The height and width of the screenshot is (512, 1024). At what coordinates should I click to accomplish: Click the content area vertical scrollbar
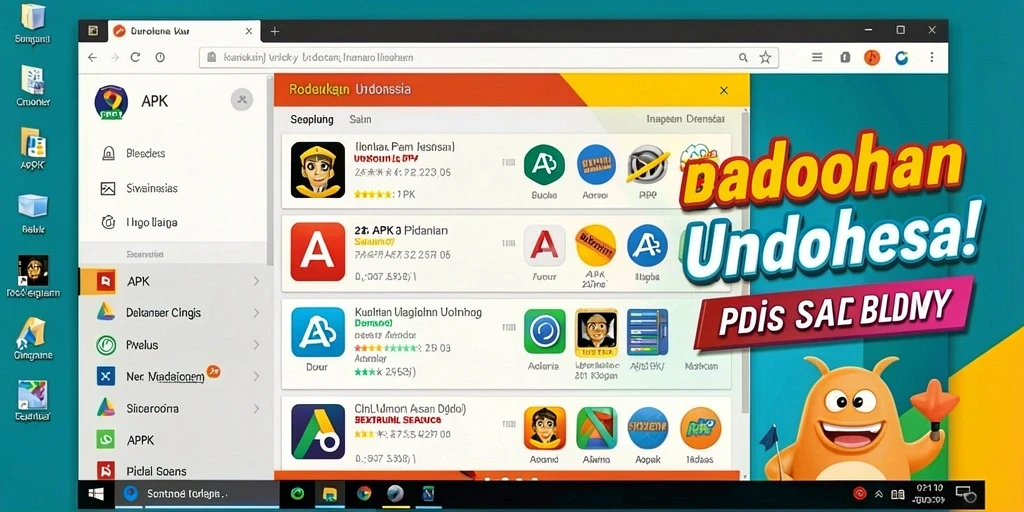[746, 261]
